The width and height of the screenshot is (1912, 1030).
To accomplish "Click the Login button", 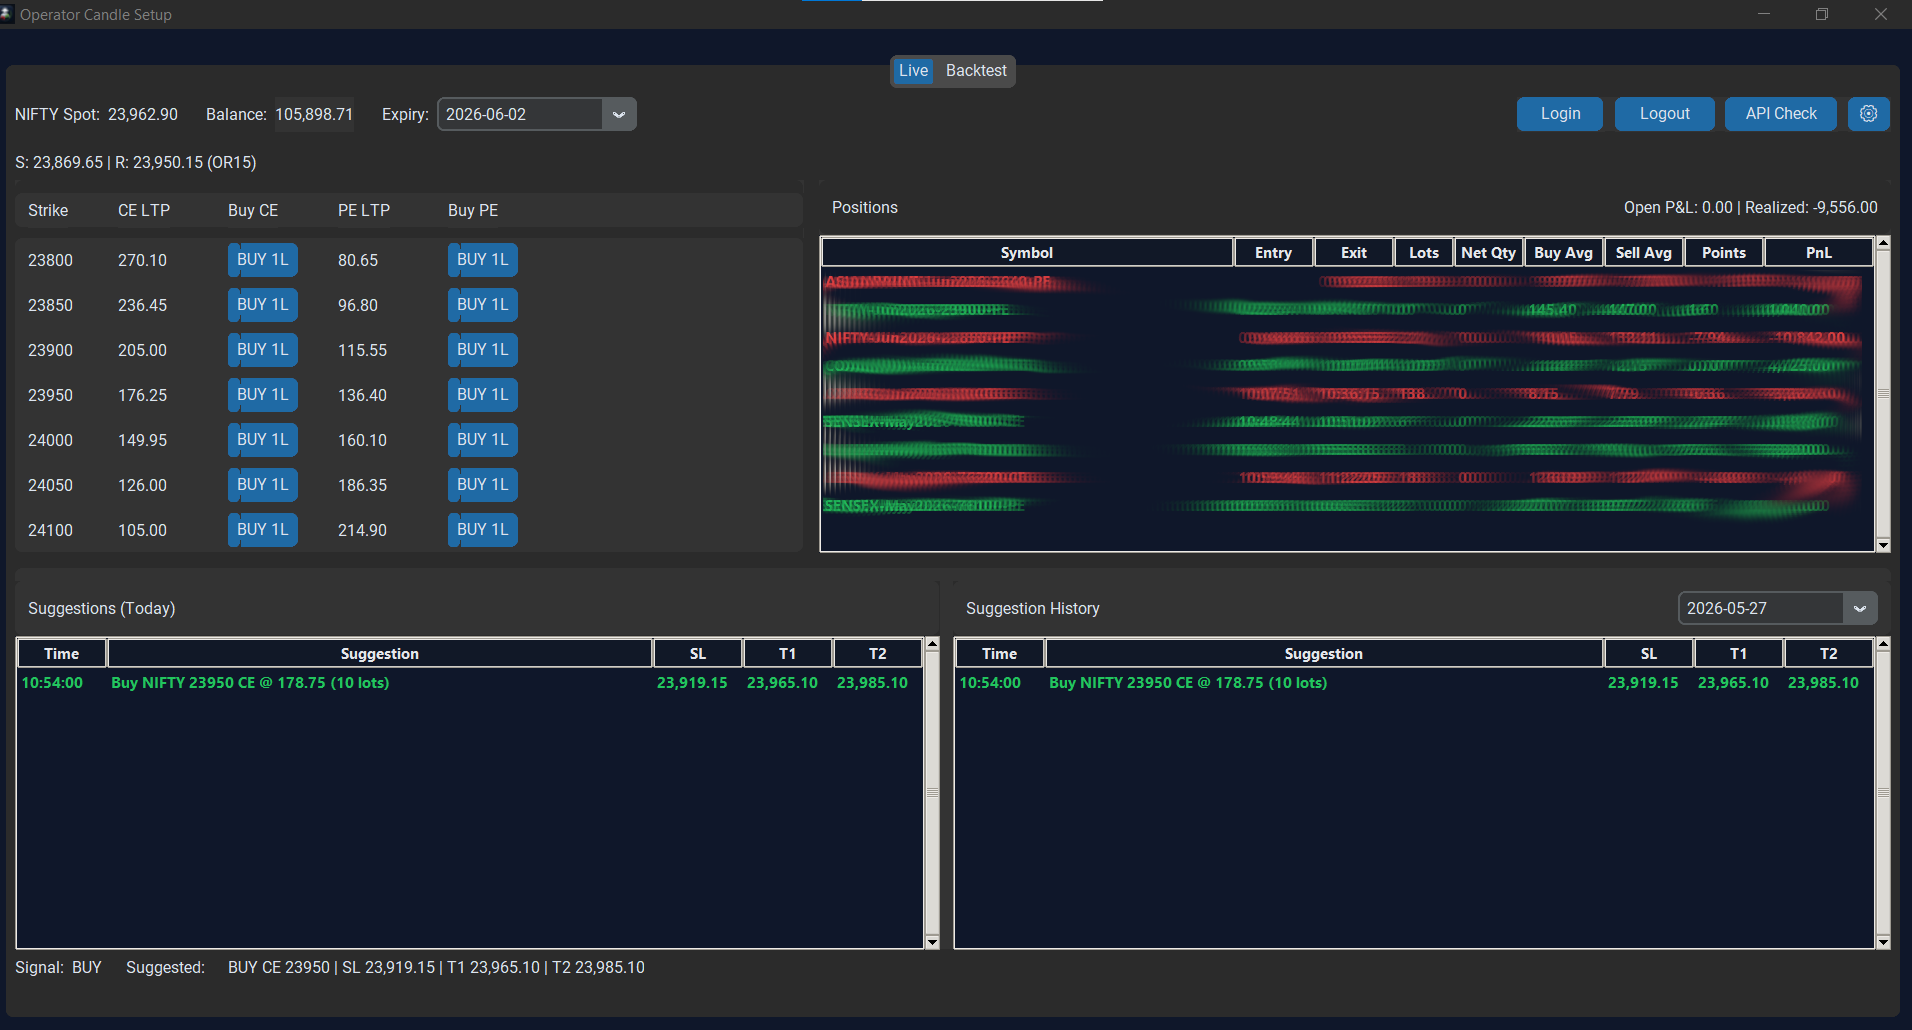I will [1560, 114].
